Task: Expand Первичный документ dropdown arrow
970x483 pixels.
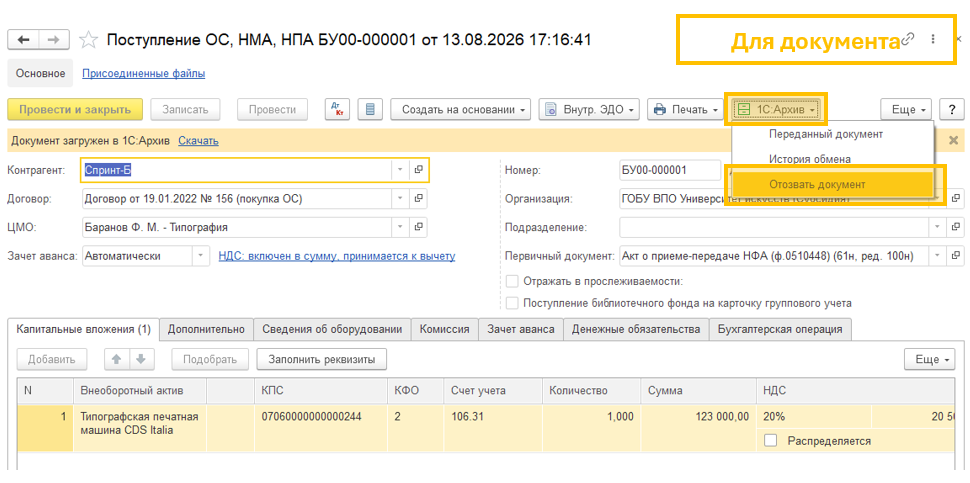Action: (x=938, y=255)
